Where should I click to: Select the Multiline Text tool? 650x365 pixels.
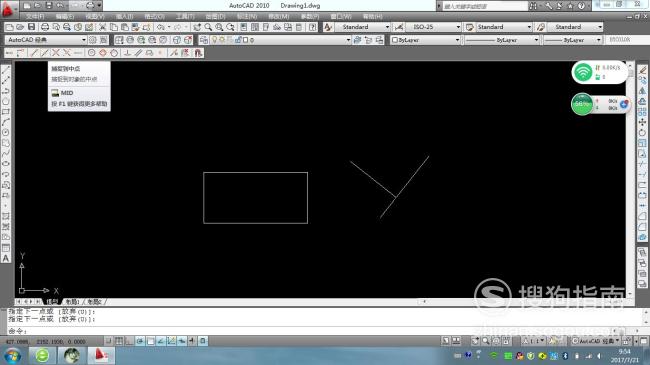click(6, 258)
